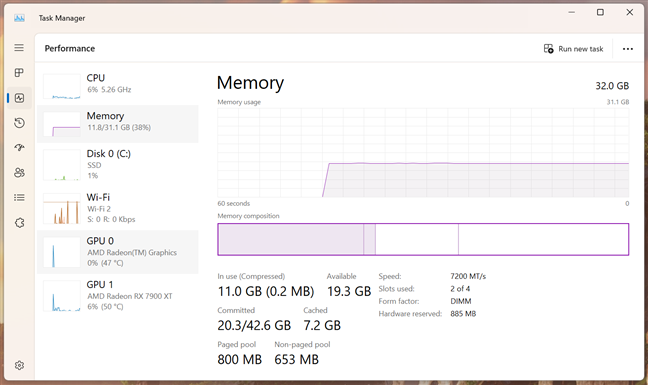Click Slots used value 2 of 4
Viewport: 648px width, 385px height.
460,288
